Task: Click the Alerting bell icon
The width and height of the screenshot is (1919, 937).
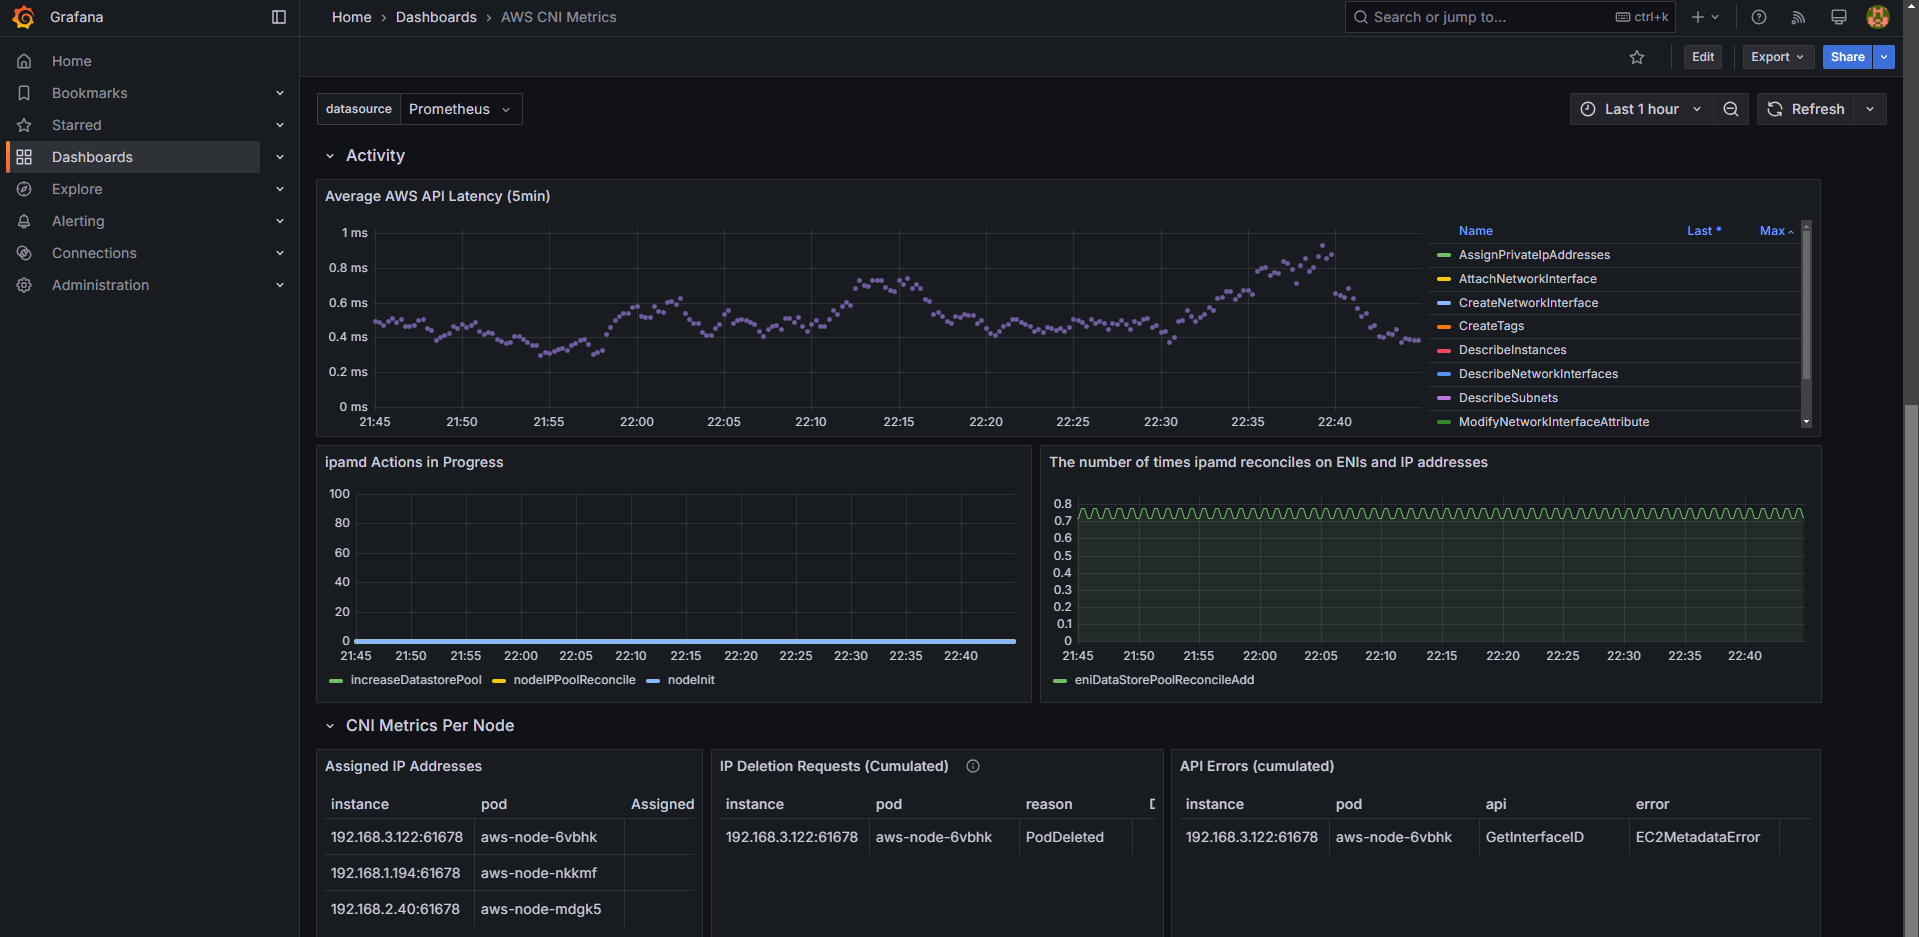Action: tap(24, 221)
